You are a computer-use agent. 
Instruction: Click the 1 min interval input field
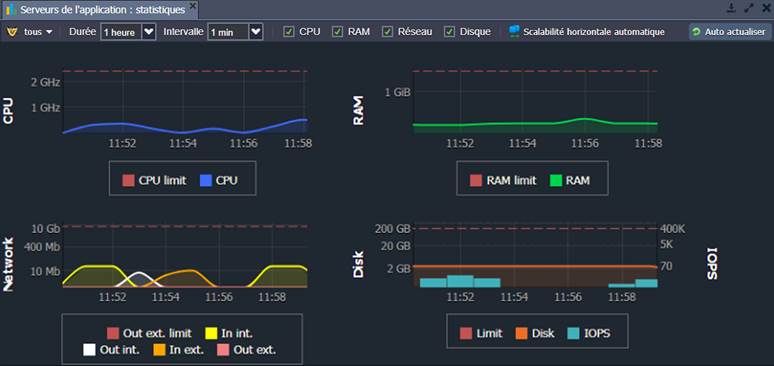(x=228, y=33)
